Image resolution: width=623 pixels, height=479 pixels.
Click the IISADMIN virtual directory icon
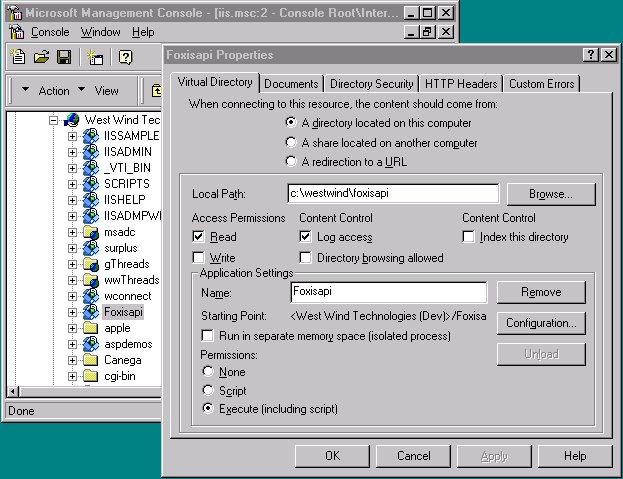coord(91,152)
